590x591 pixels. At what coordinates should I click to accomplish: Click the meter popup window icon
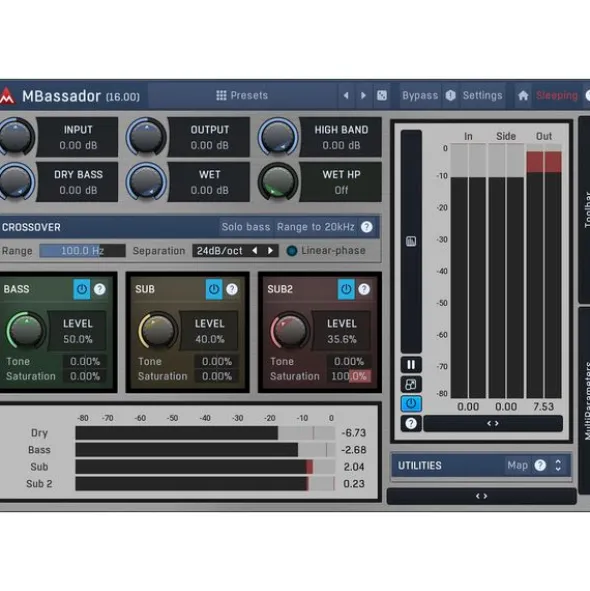pyautogui.click(x=411, y=384)
